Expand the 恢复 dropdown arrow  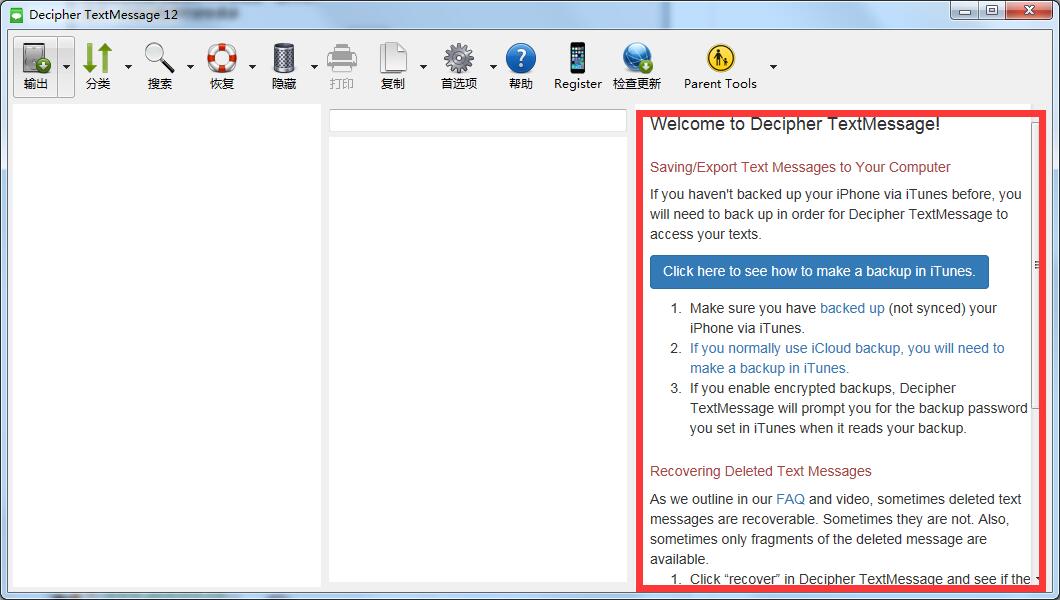[x=252, y=67]
